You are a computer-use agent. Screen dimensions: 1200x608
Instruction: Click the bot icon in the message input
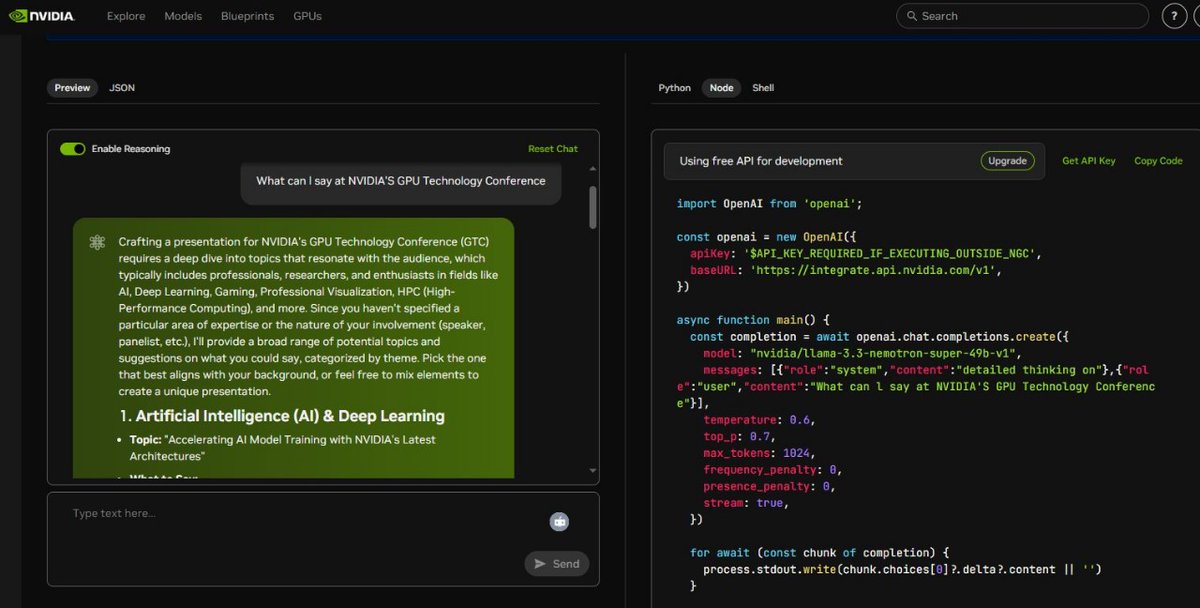[559, 521]
